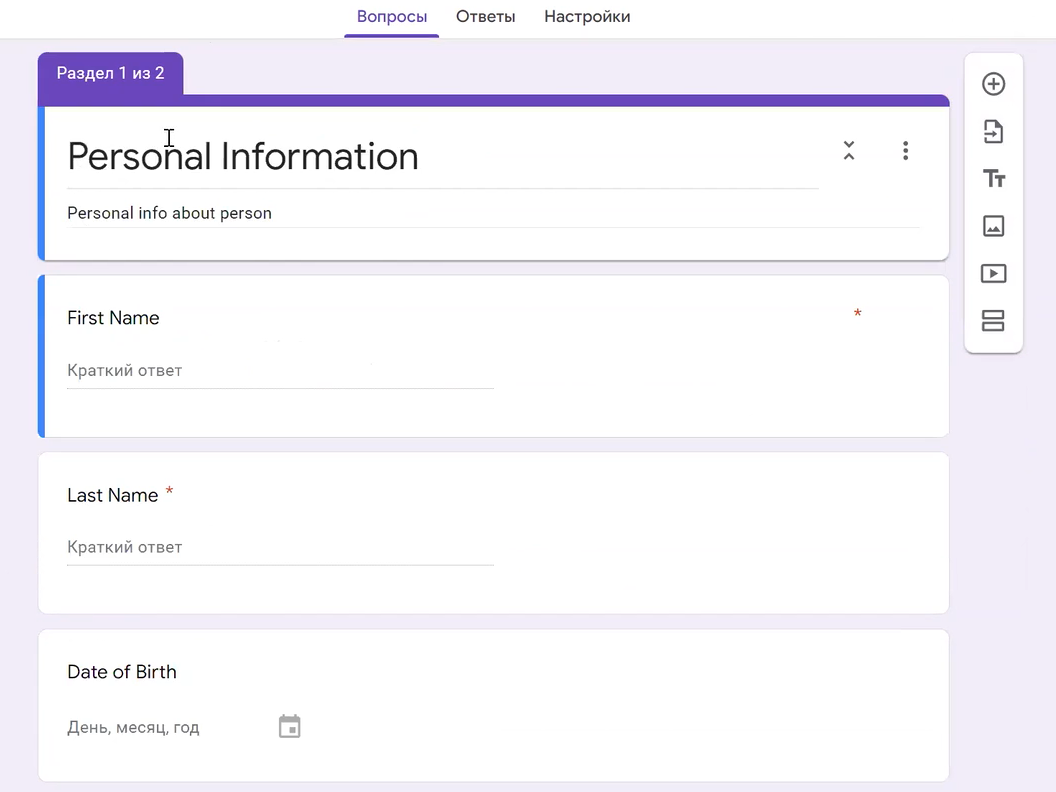Viewport: 1056px width, 792px height.
Task: Open the Настройки tab
Action: point(587,17)
